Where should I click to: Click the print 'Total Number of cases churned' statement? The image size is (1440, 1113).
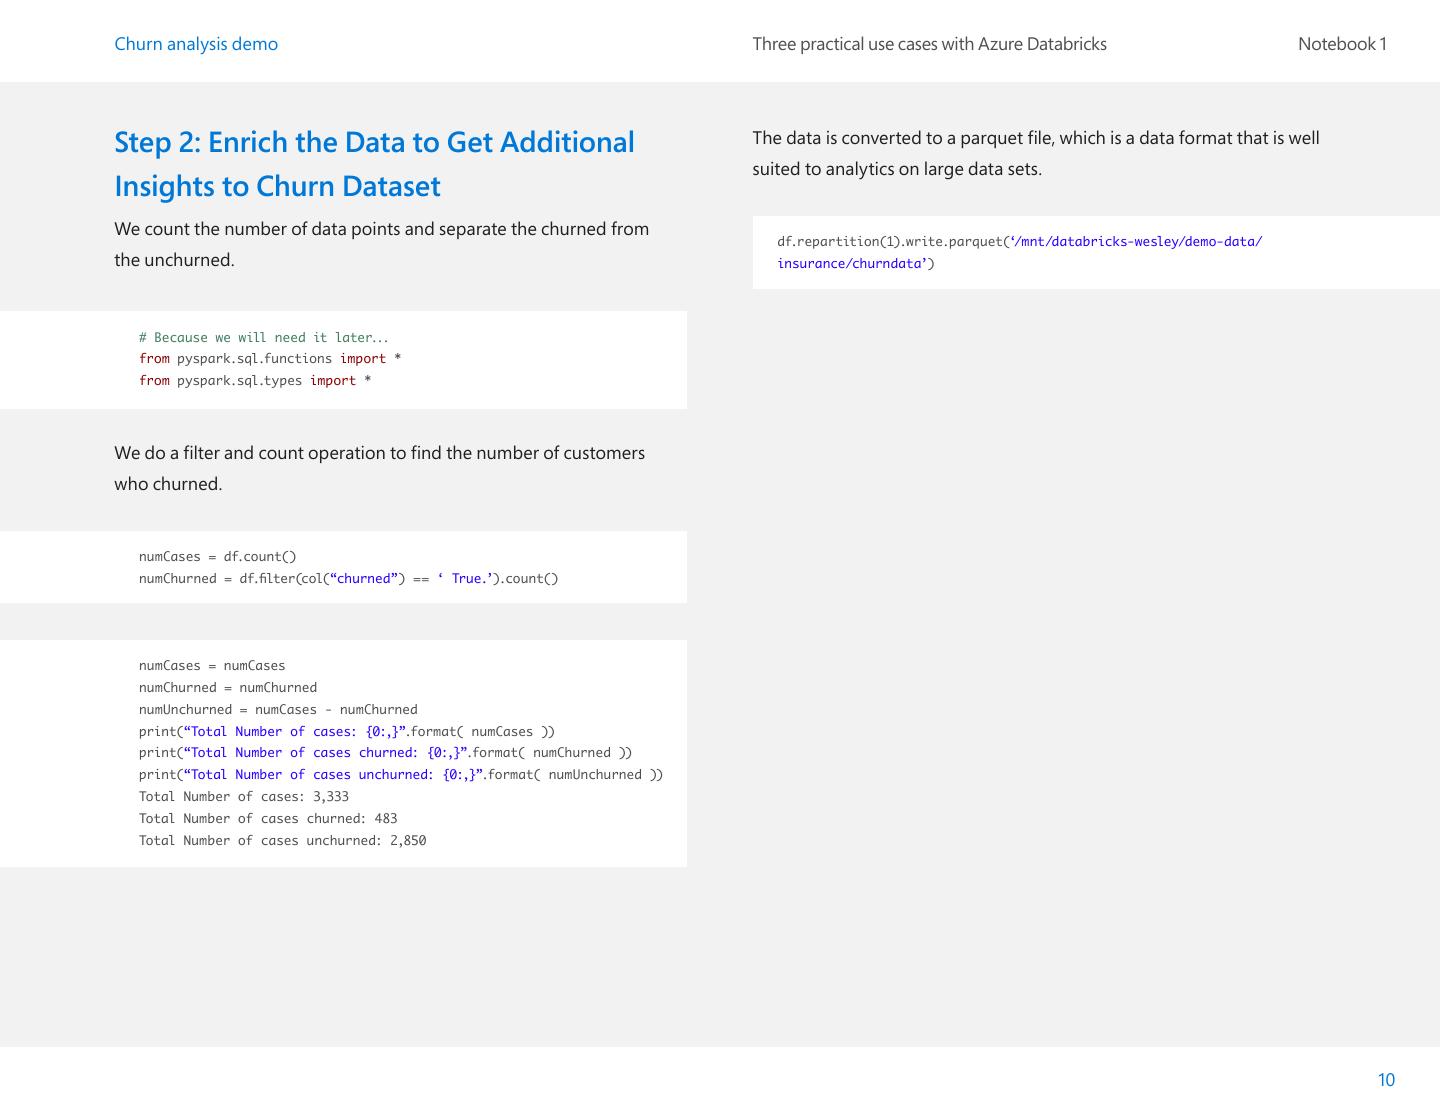coord(385,753)
